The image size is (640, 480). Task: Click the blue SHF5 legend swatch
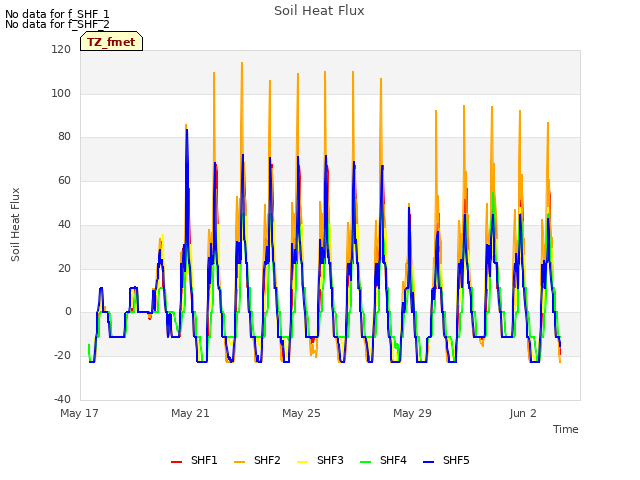click(x=429, y=462)
